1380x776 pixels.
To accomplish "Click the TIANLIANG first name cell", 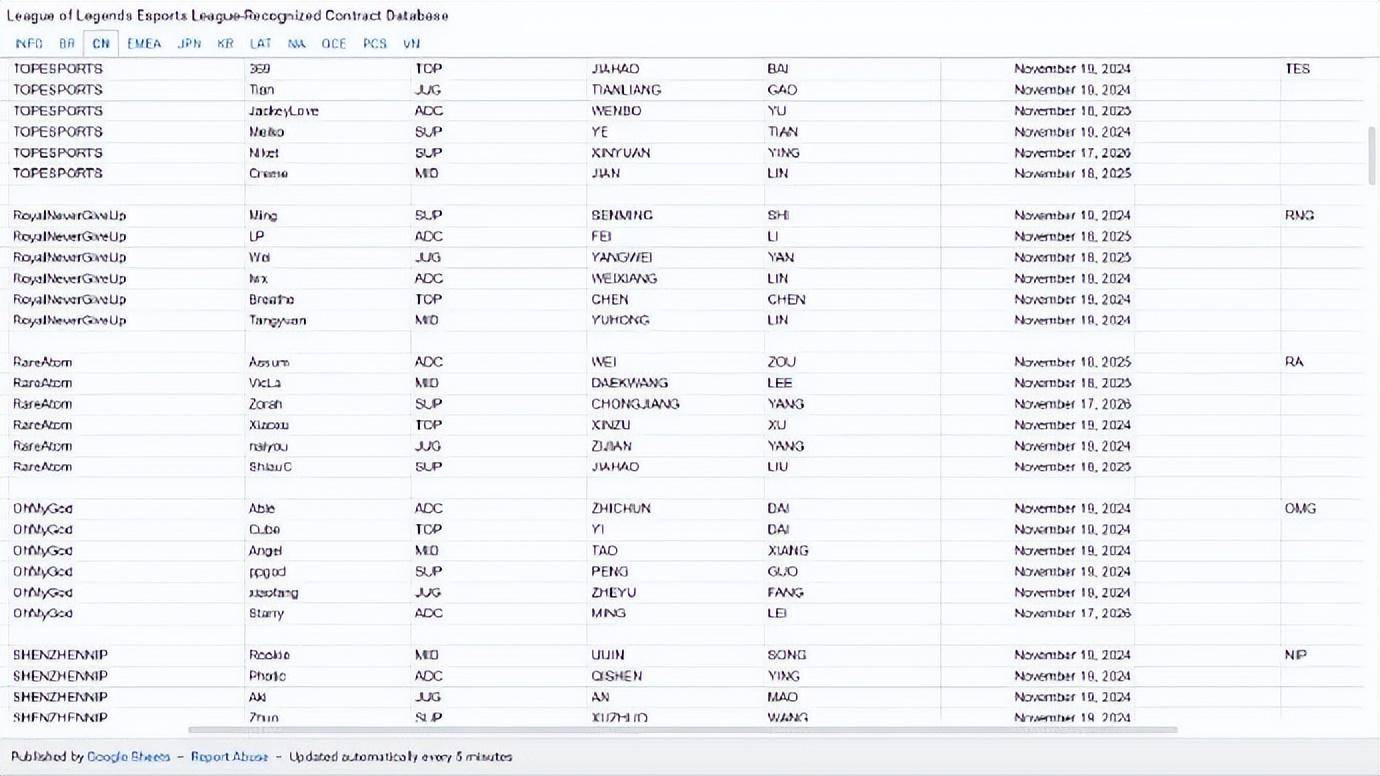I will click(x=626, y=90).
